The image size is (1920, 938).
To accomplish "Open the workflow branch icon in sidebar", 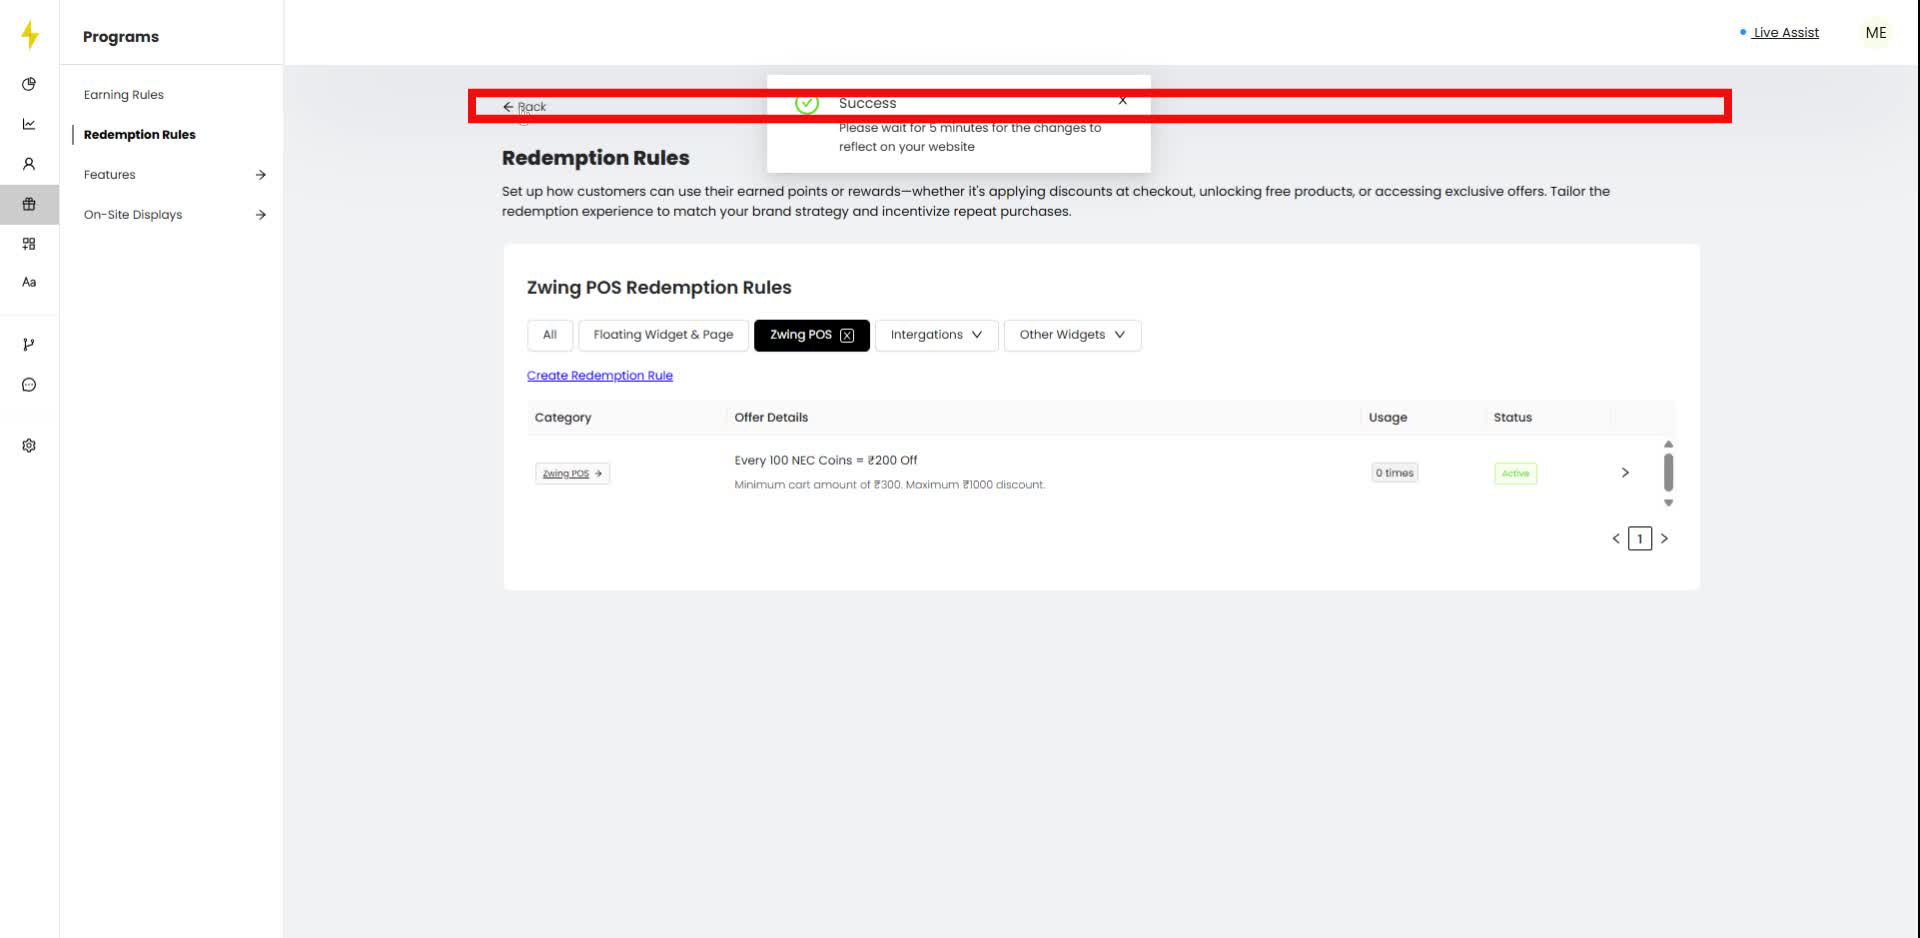I will point(29,344).
